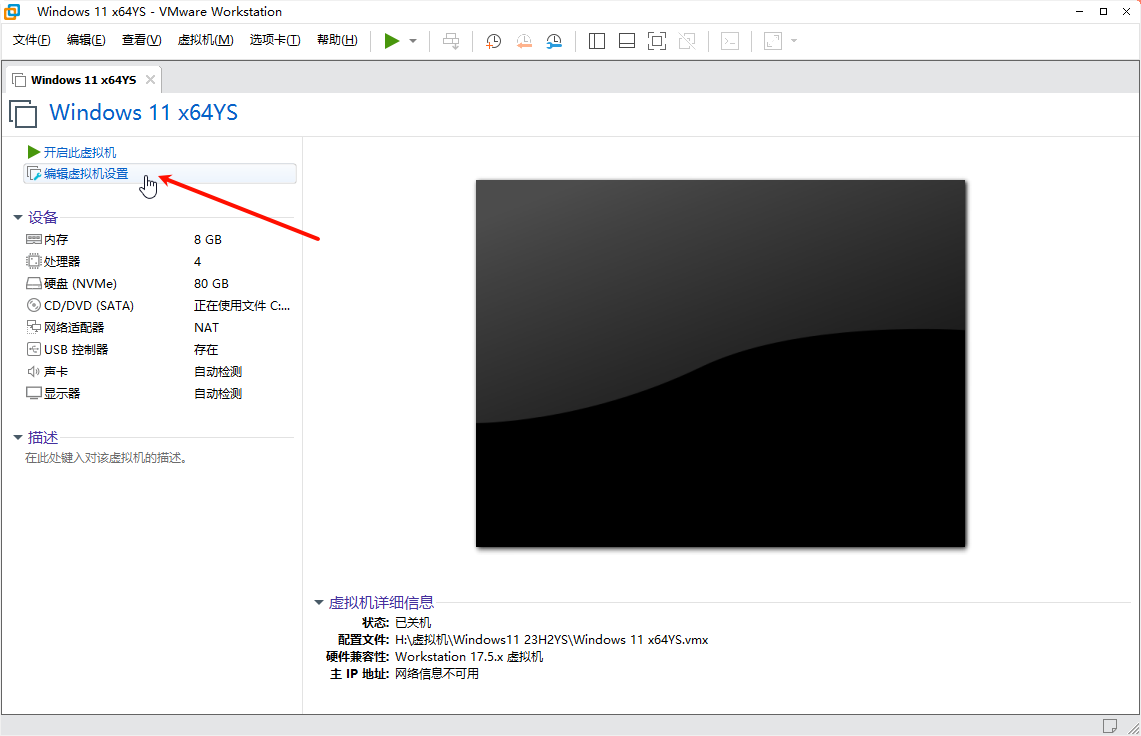Click the black virtual machine screen preview
This screenshot has width=1141, height=736.
tap(720, 363)
